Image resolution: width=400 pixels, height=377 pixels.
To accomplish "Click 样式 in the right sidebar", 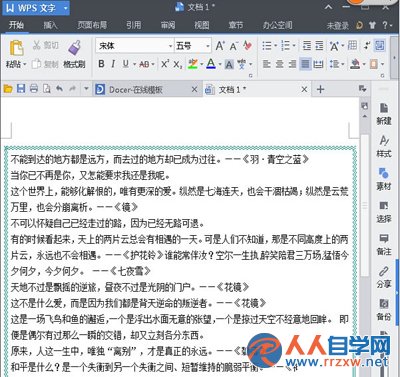I will click(384, 147).
